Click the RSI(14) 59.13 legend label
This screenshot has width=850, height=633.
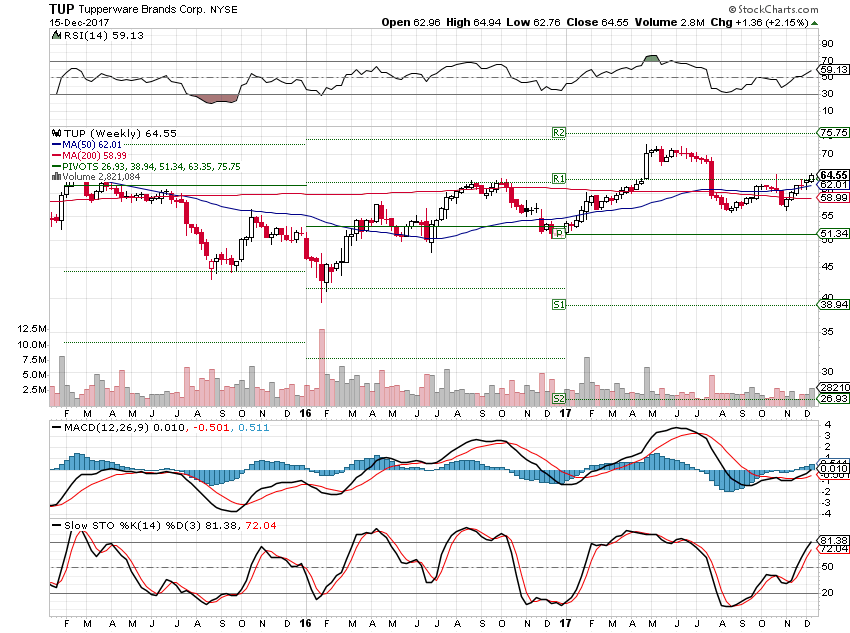(x=104, y=35)
